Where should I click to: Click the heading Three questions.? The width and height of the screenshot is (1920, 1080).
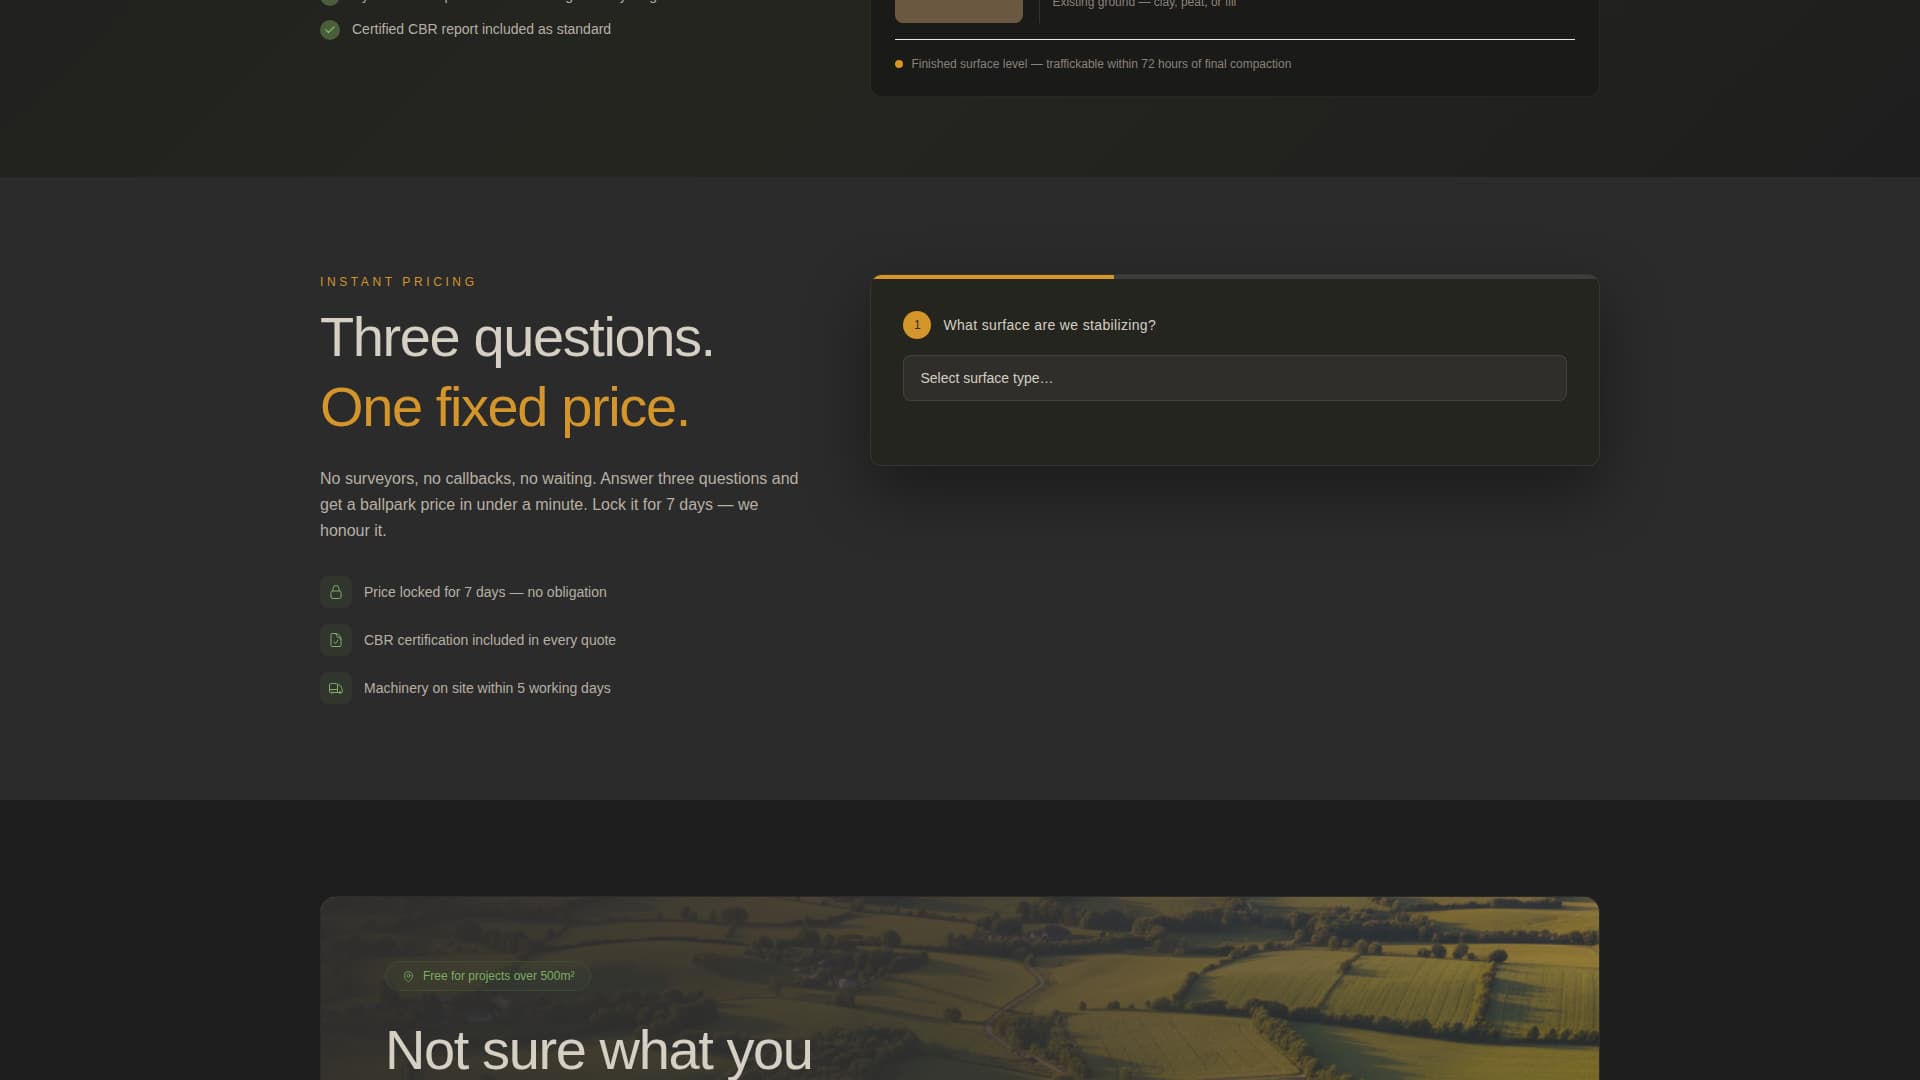point(517,338)
